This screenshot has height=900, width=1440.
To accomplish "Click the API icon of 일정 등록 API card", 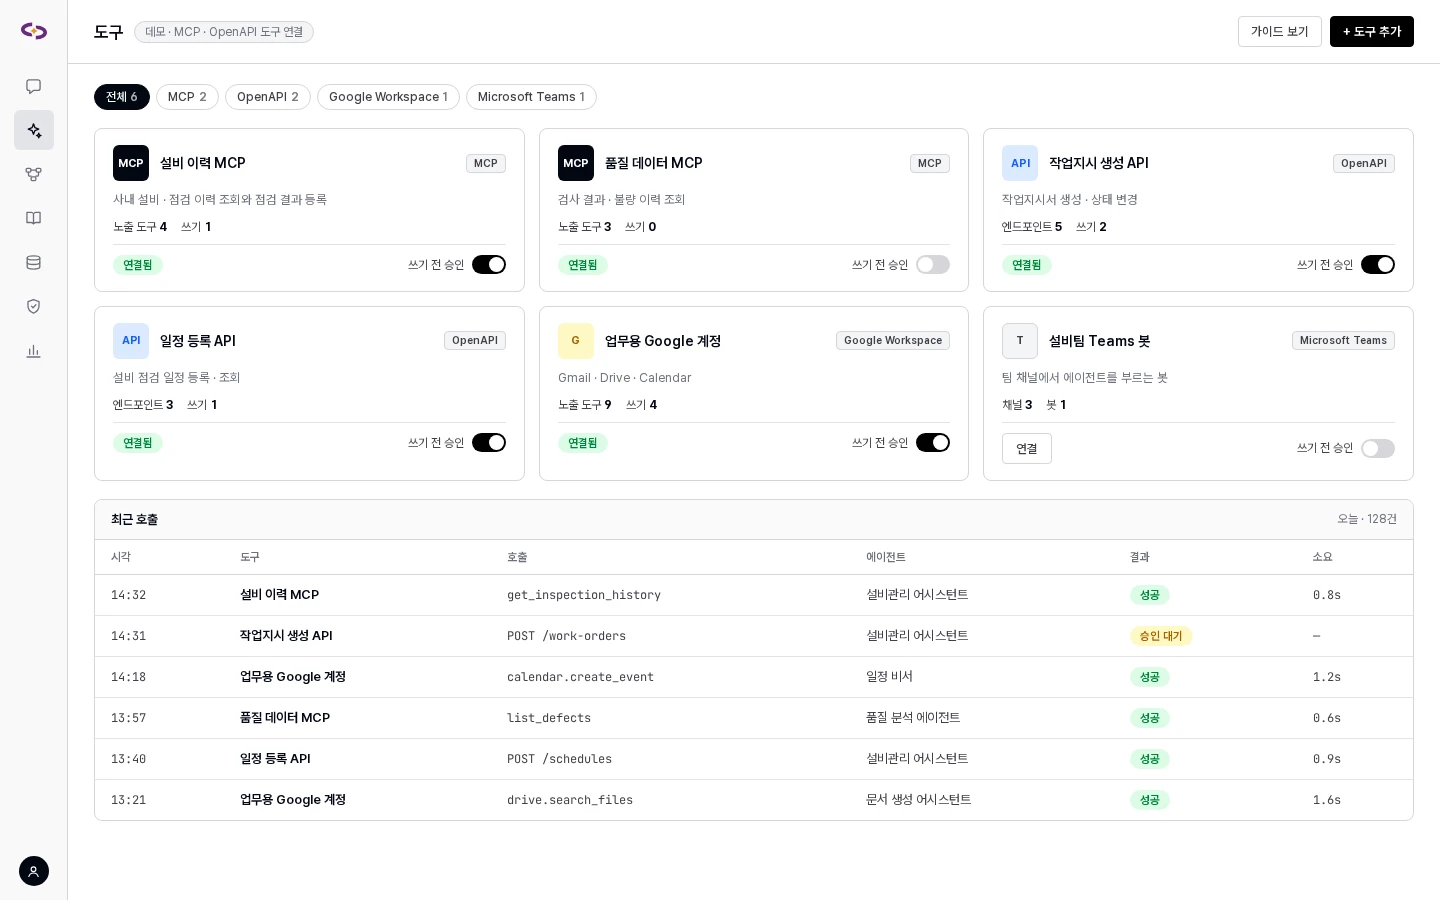I will (131, 341).
